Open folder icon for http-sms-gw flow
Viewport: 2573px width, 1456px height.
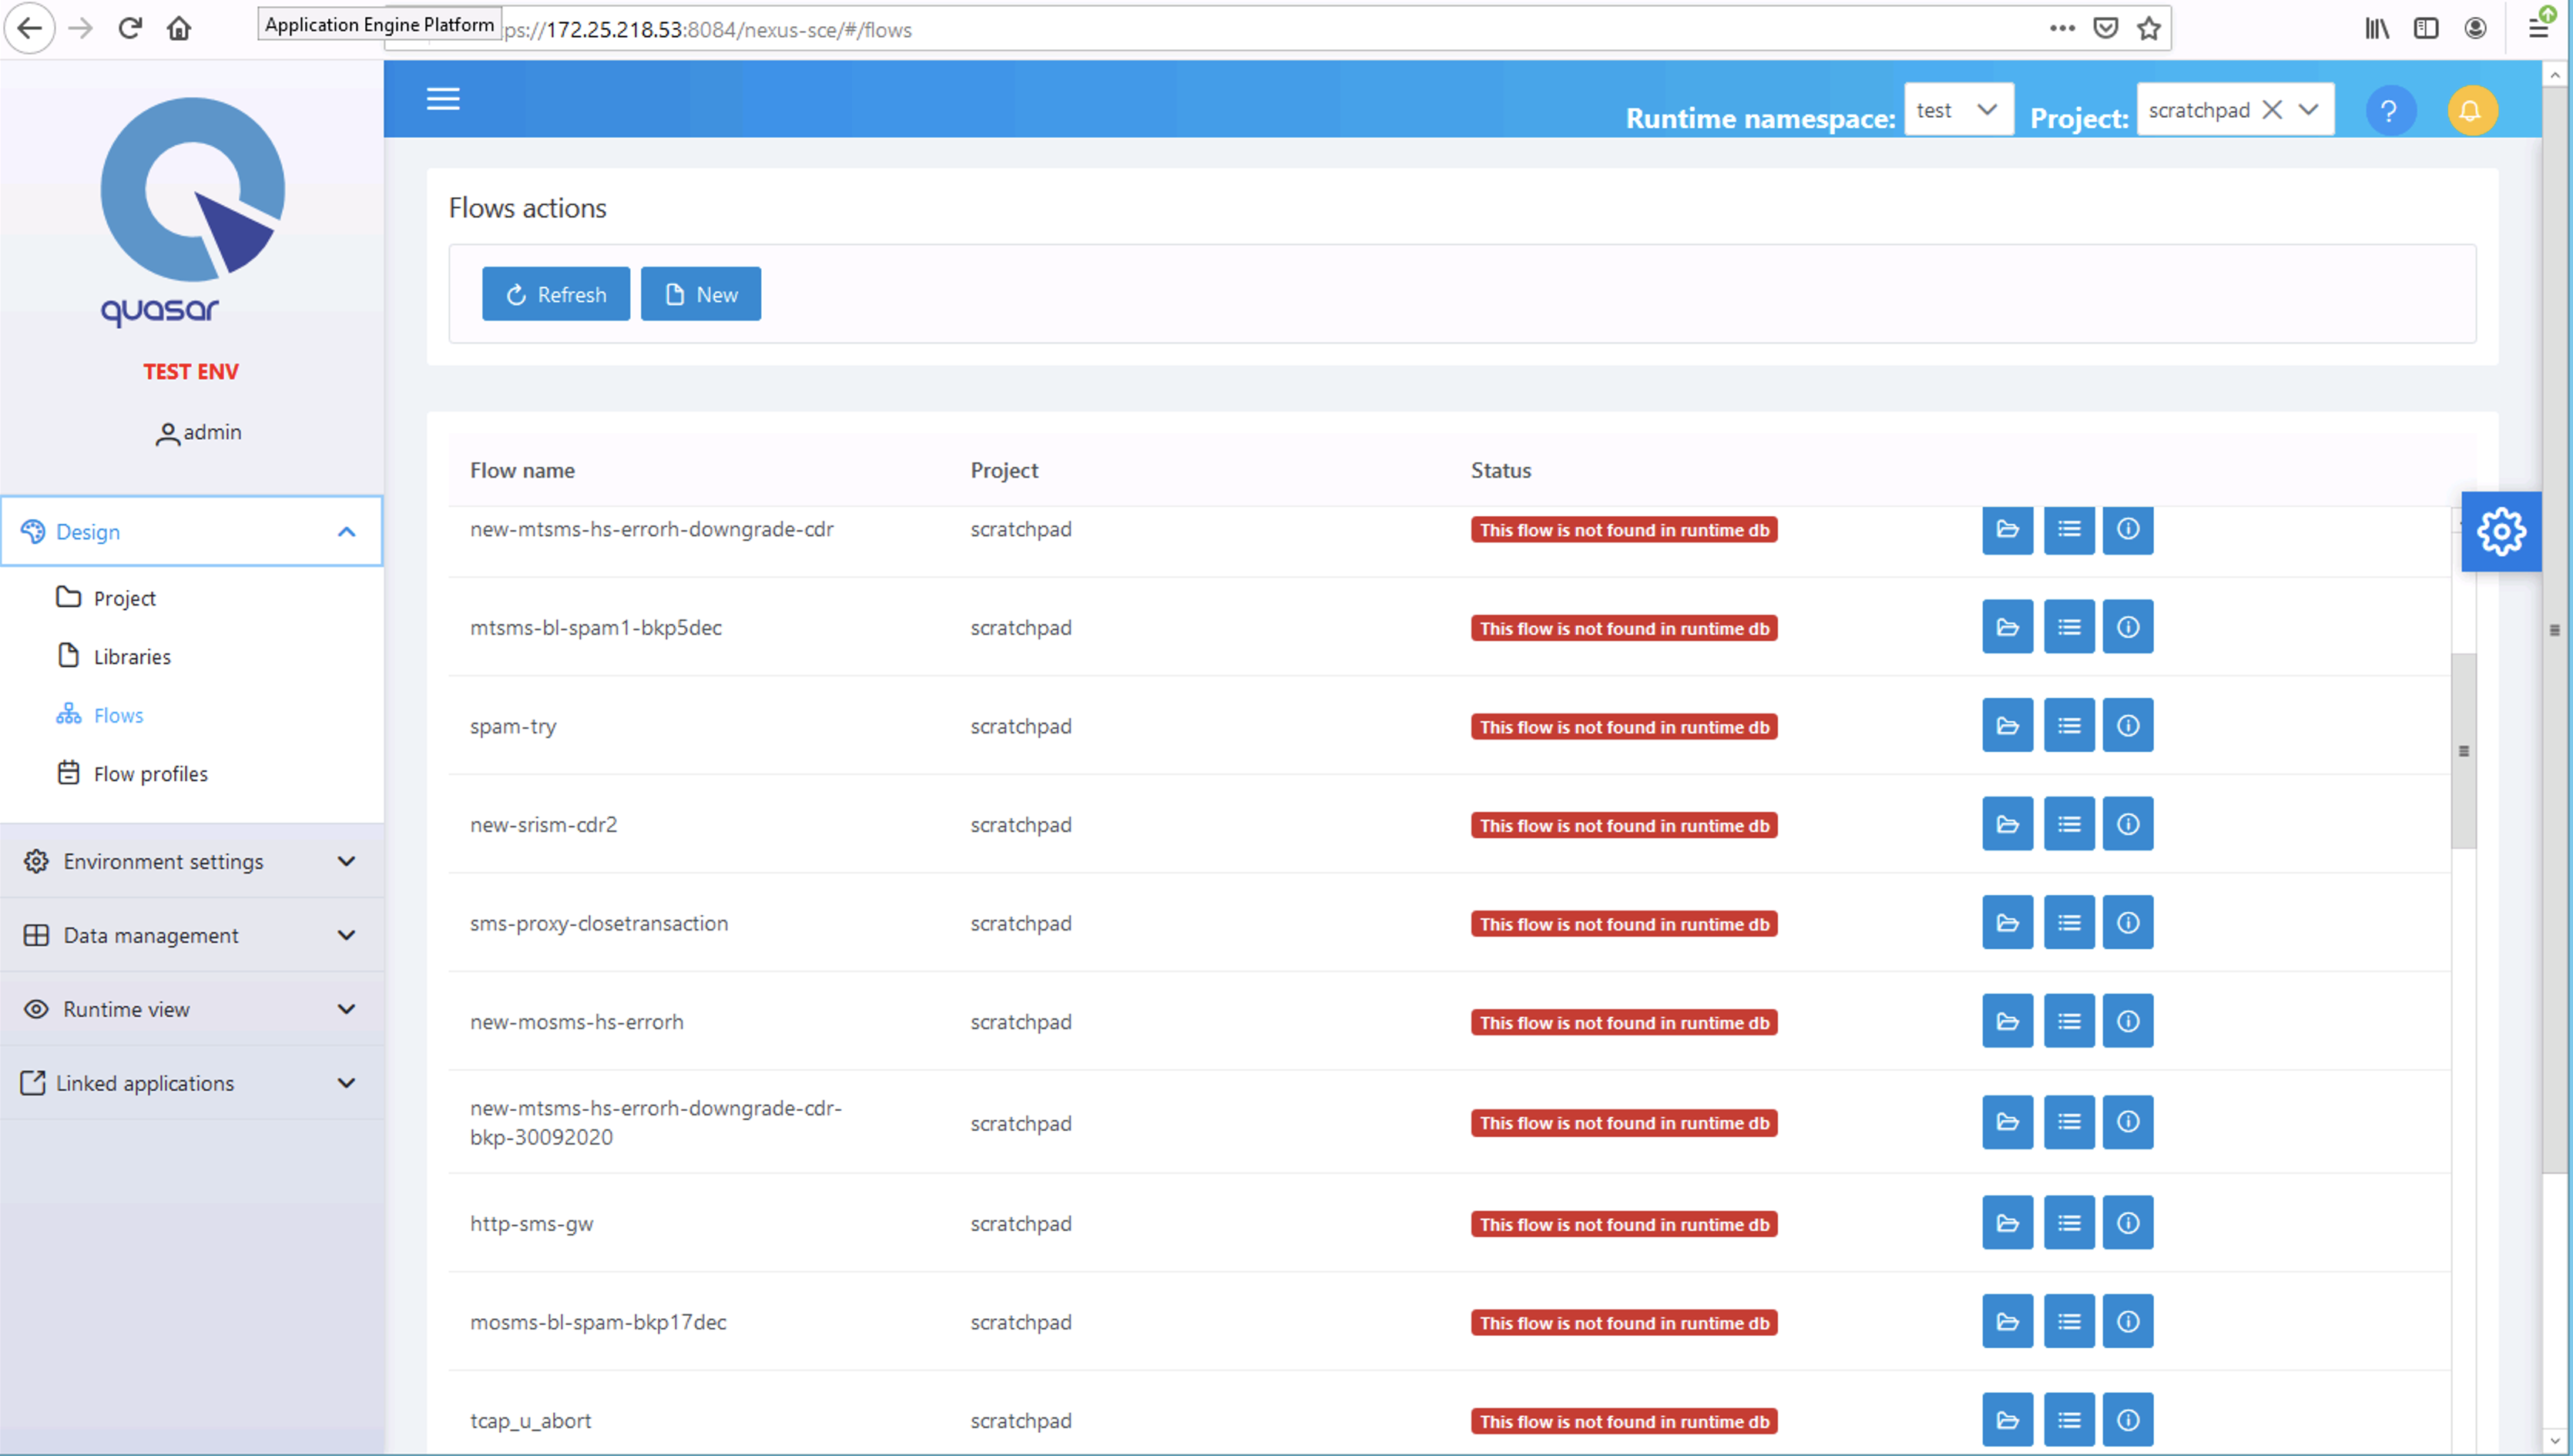[2007, 1223]
